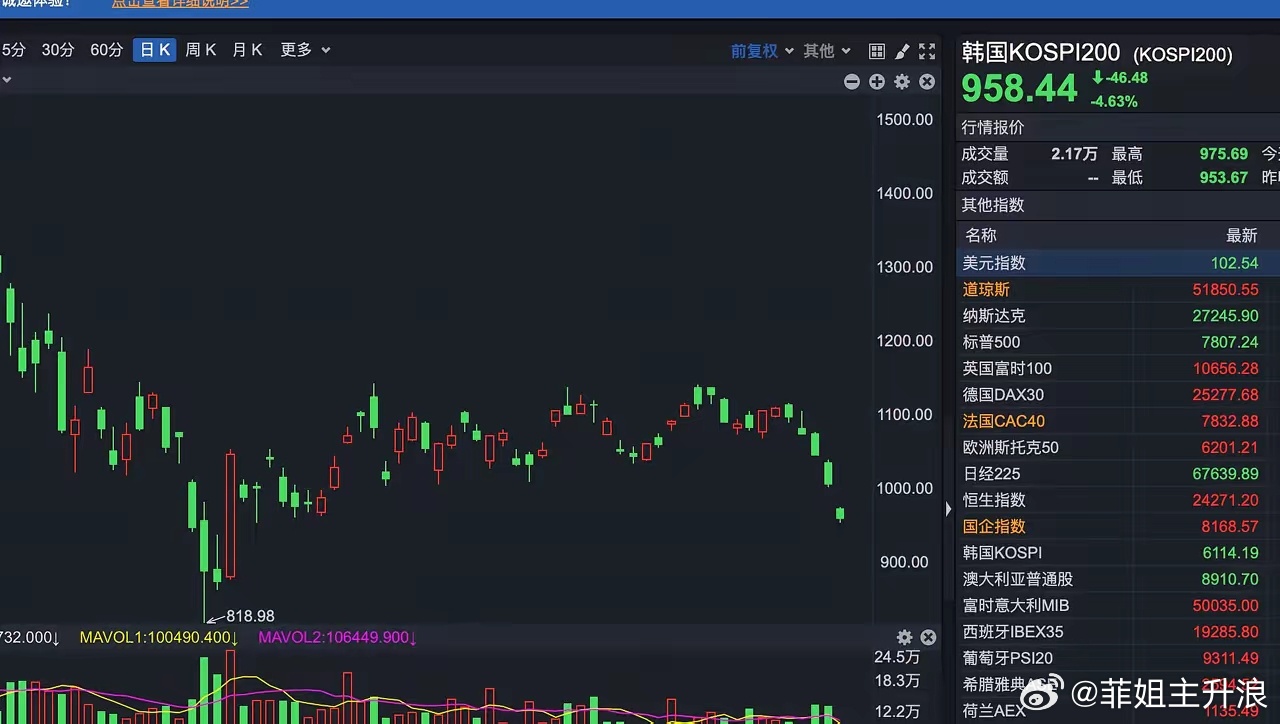
Task: Select the brush drawing tool icon
Action: pyautogui.click(x=902, y=51)
